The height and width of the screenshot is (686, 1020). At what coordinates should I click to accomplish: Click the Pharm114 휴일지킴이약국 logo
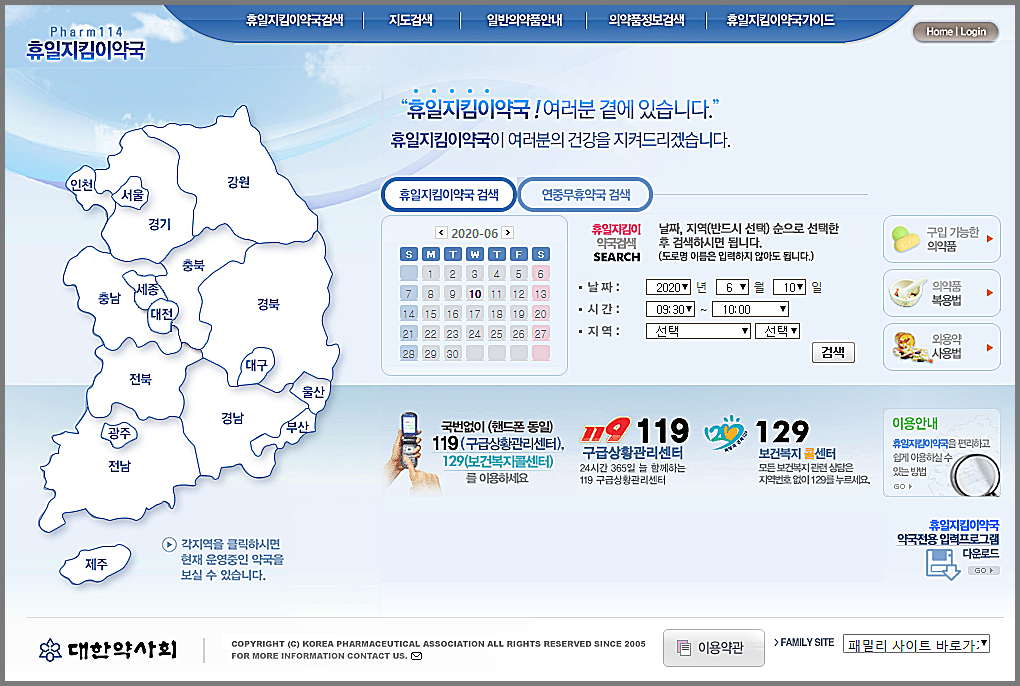click(86, 44)
